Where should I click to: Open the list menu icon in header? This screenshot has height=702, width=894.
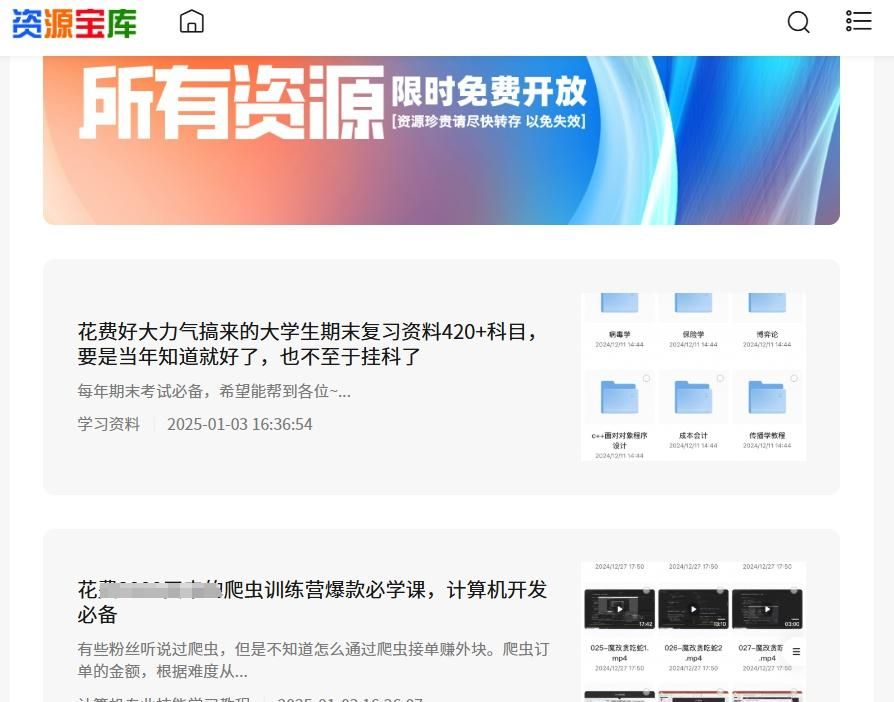[x=858, y=22]
